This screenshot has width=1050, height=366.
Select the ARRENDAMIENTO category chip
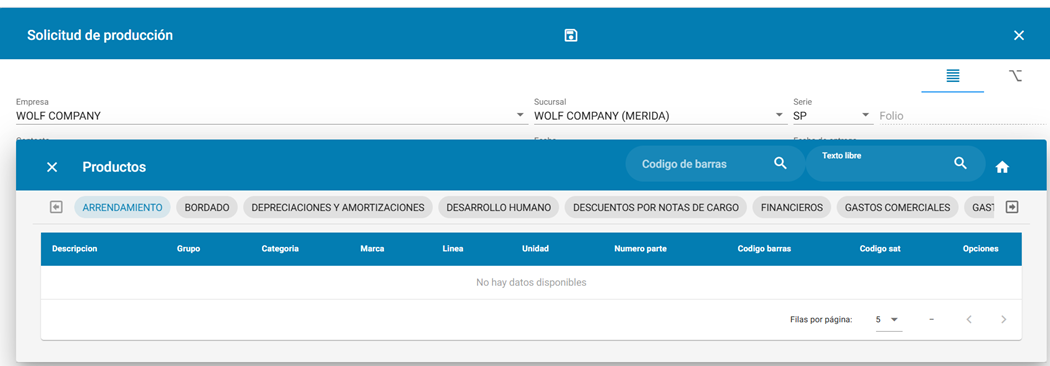coord(123,207)
